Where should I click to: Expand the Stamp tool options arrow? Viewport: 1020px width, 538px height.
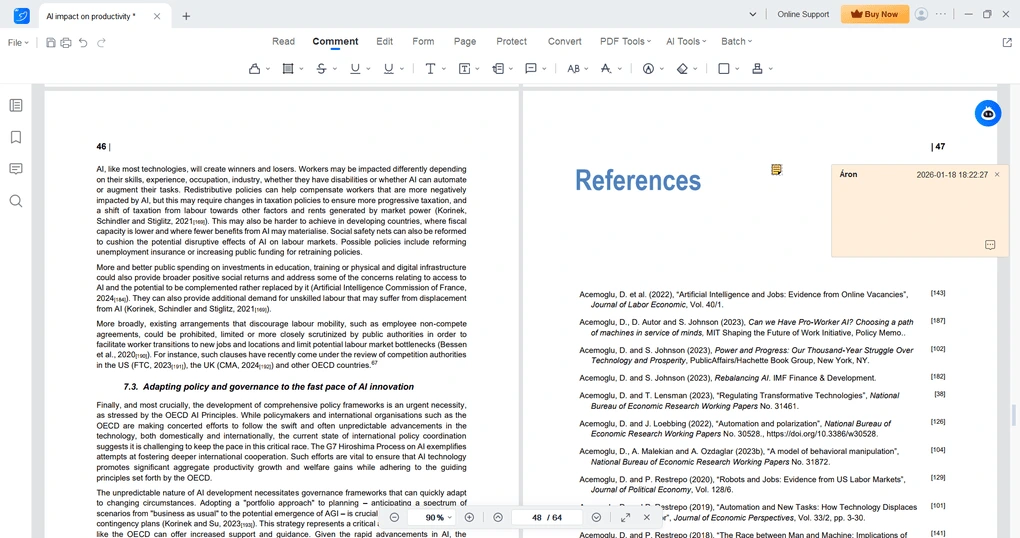[771, 69]
